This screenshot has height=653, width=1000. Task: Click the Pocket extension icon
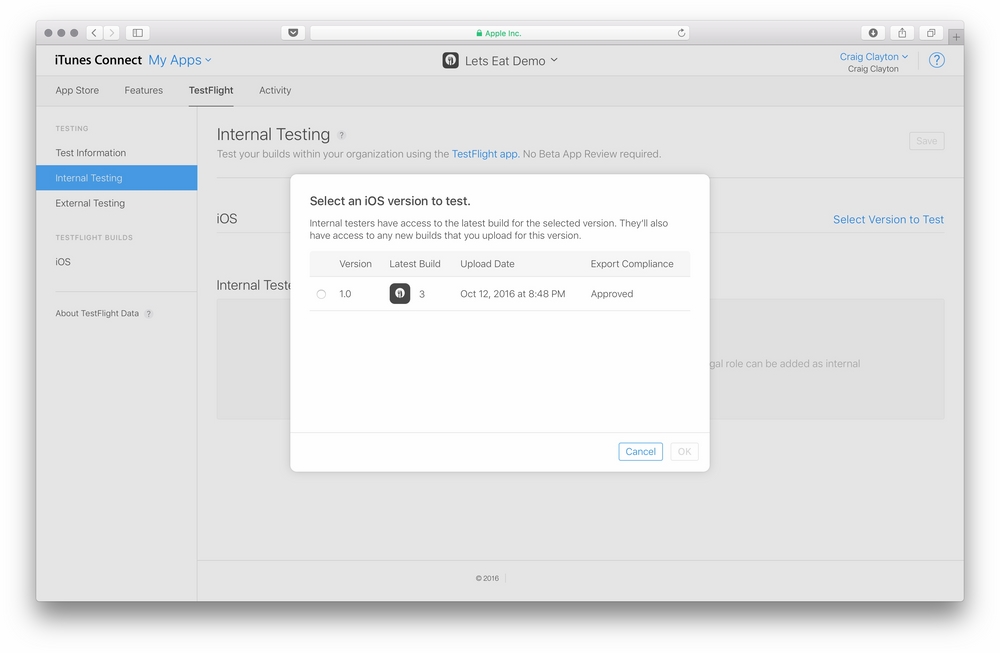click(293, 33)
